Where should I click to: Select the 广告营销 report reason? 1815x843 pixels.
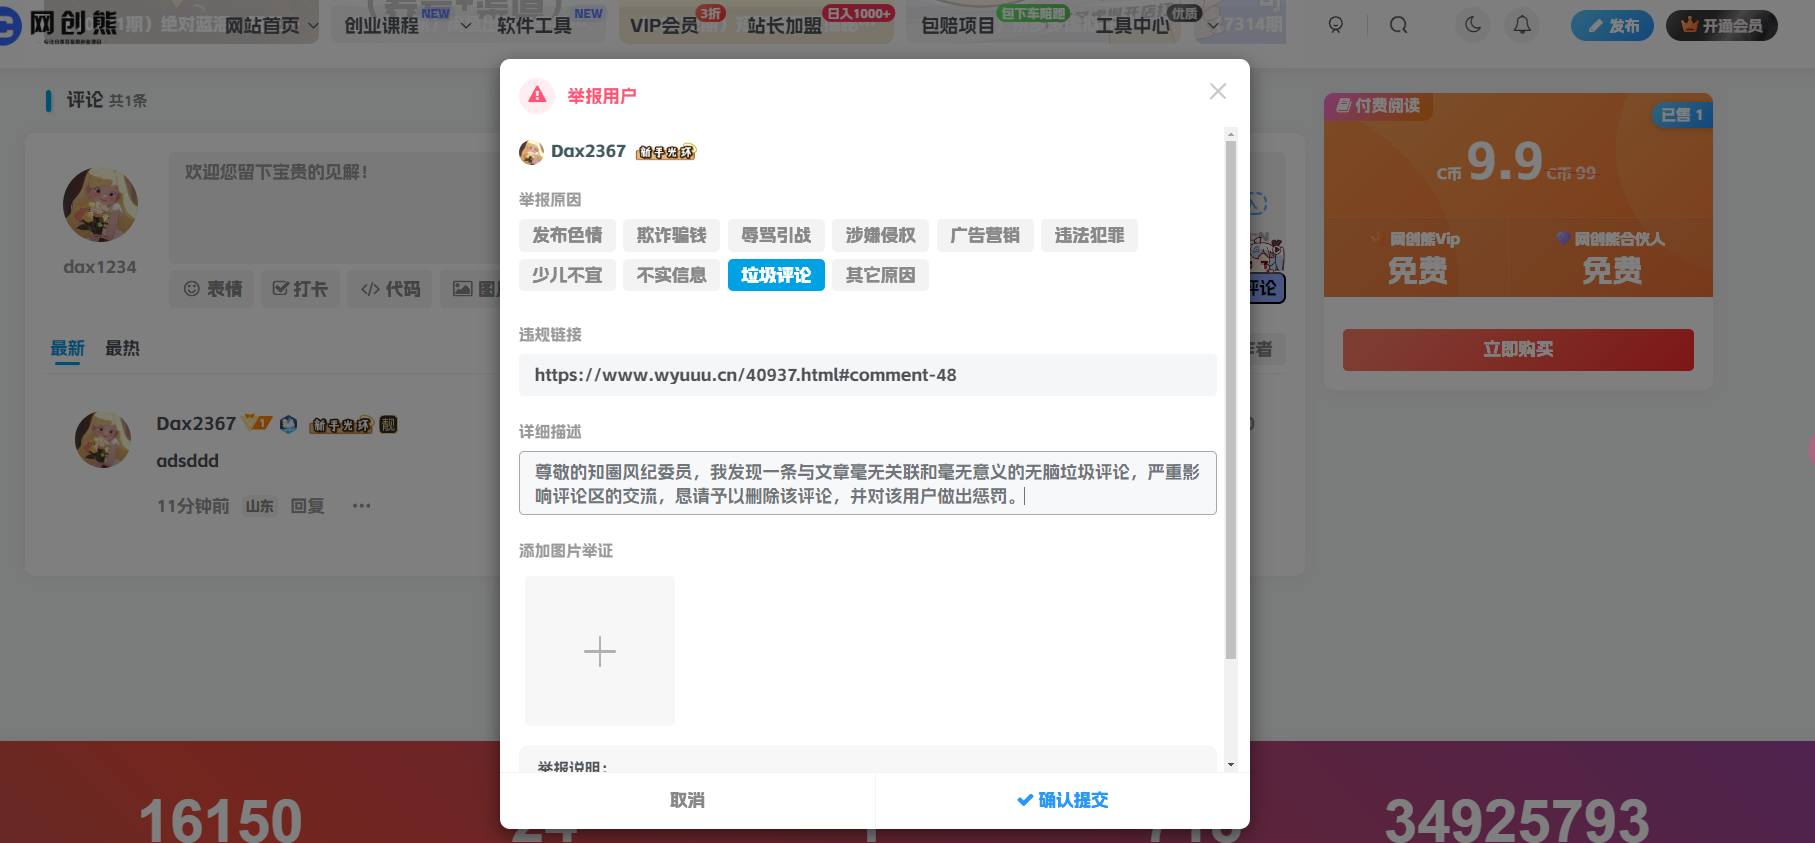pyautogui.click(x=985, y=235)
